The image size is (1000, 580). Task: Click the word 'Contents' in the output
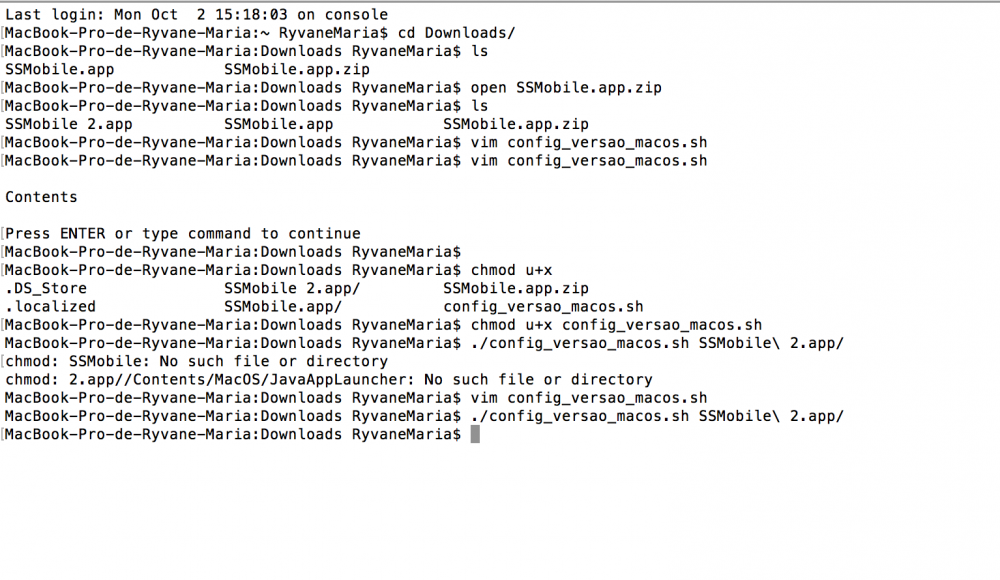(41, 197)
